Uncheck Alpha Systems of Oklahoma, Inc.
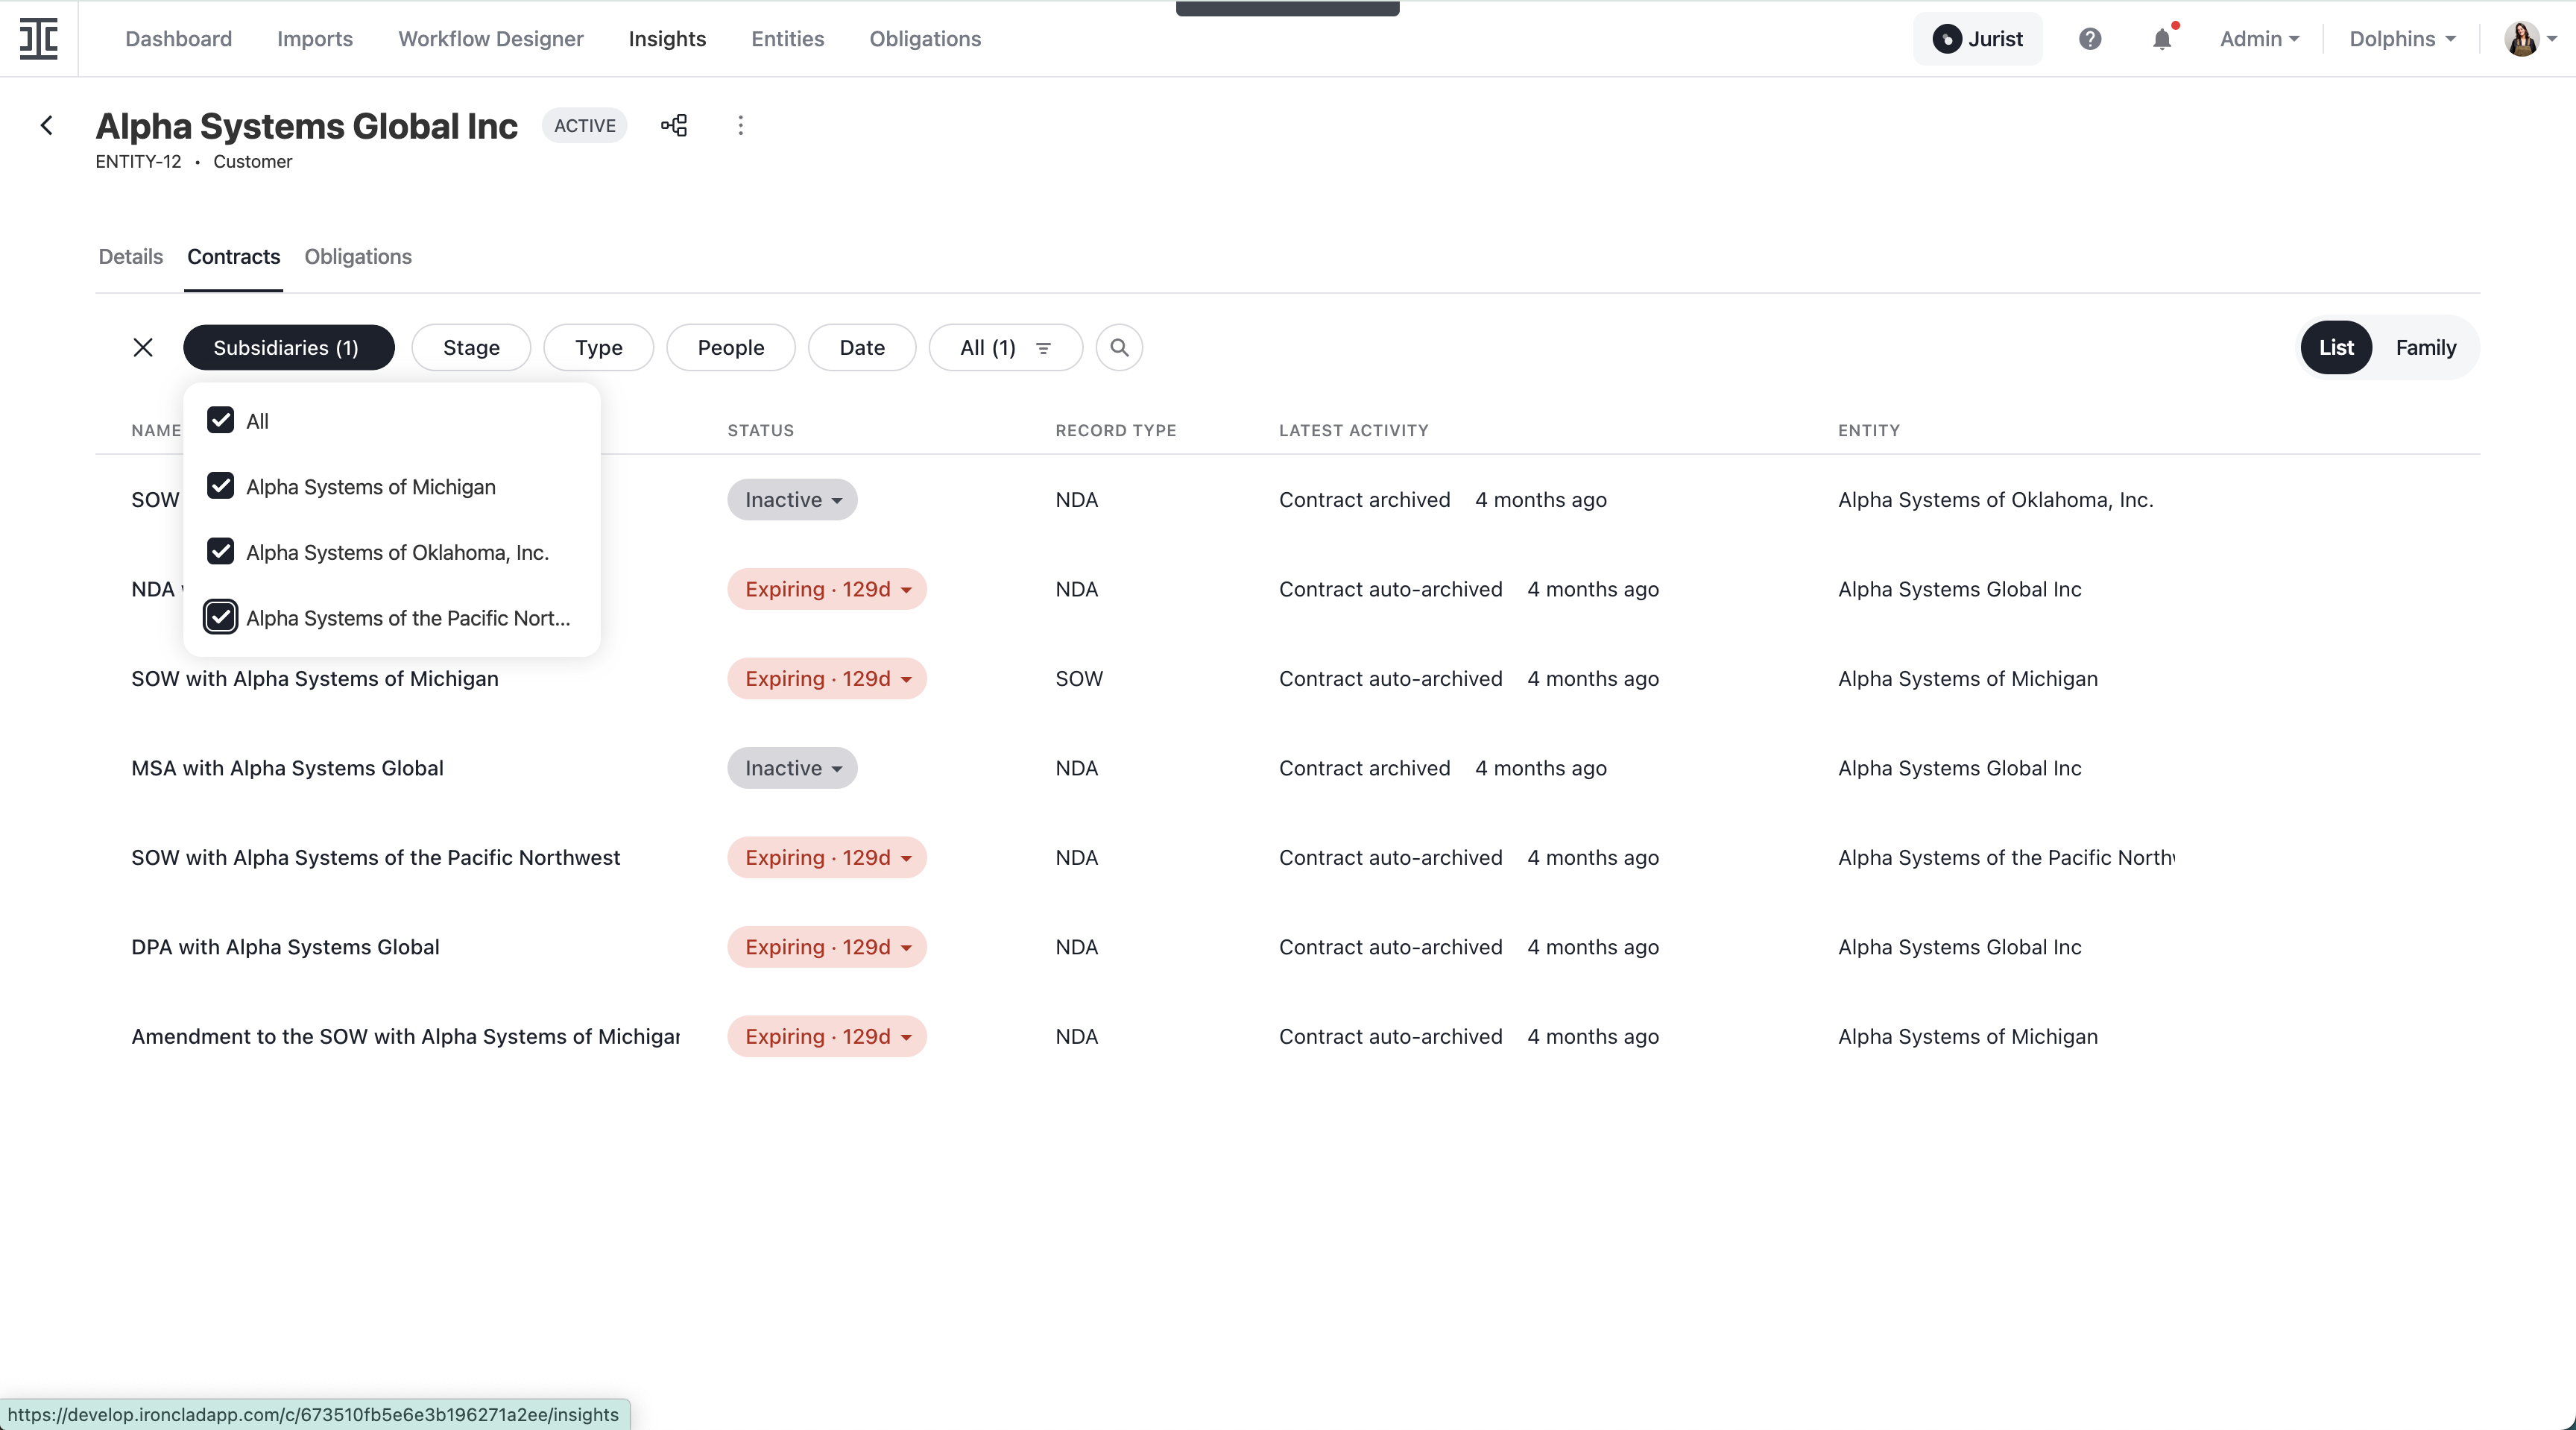This screenshot has width=2576, height=1430. click(221, 551)
